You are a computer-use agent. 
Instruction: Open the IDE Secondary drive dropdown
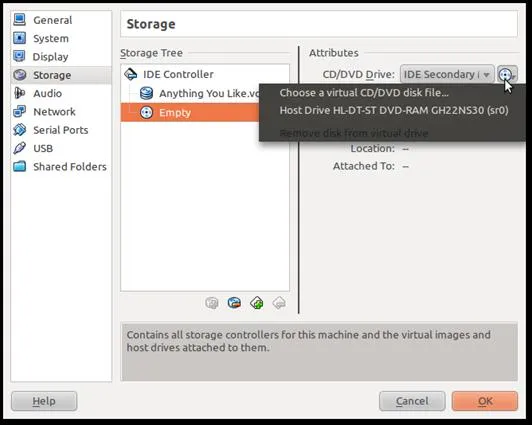[x=447, y=74]
